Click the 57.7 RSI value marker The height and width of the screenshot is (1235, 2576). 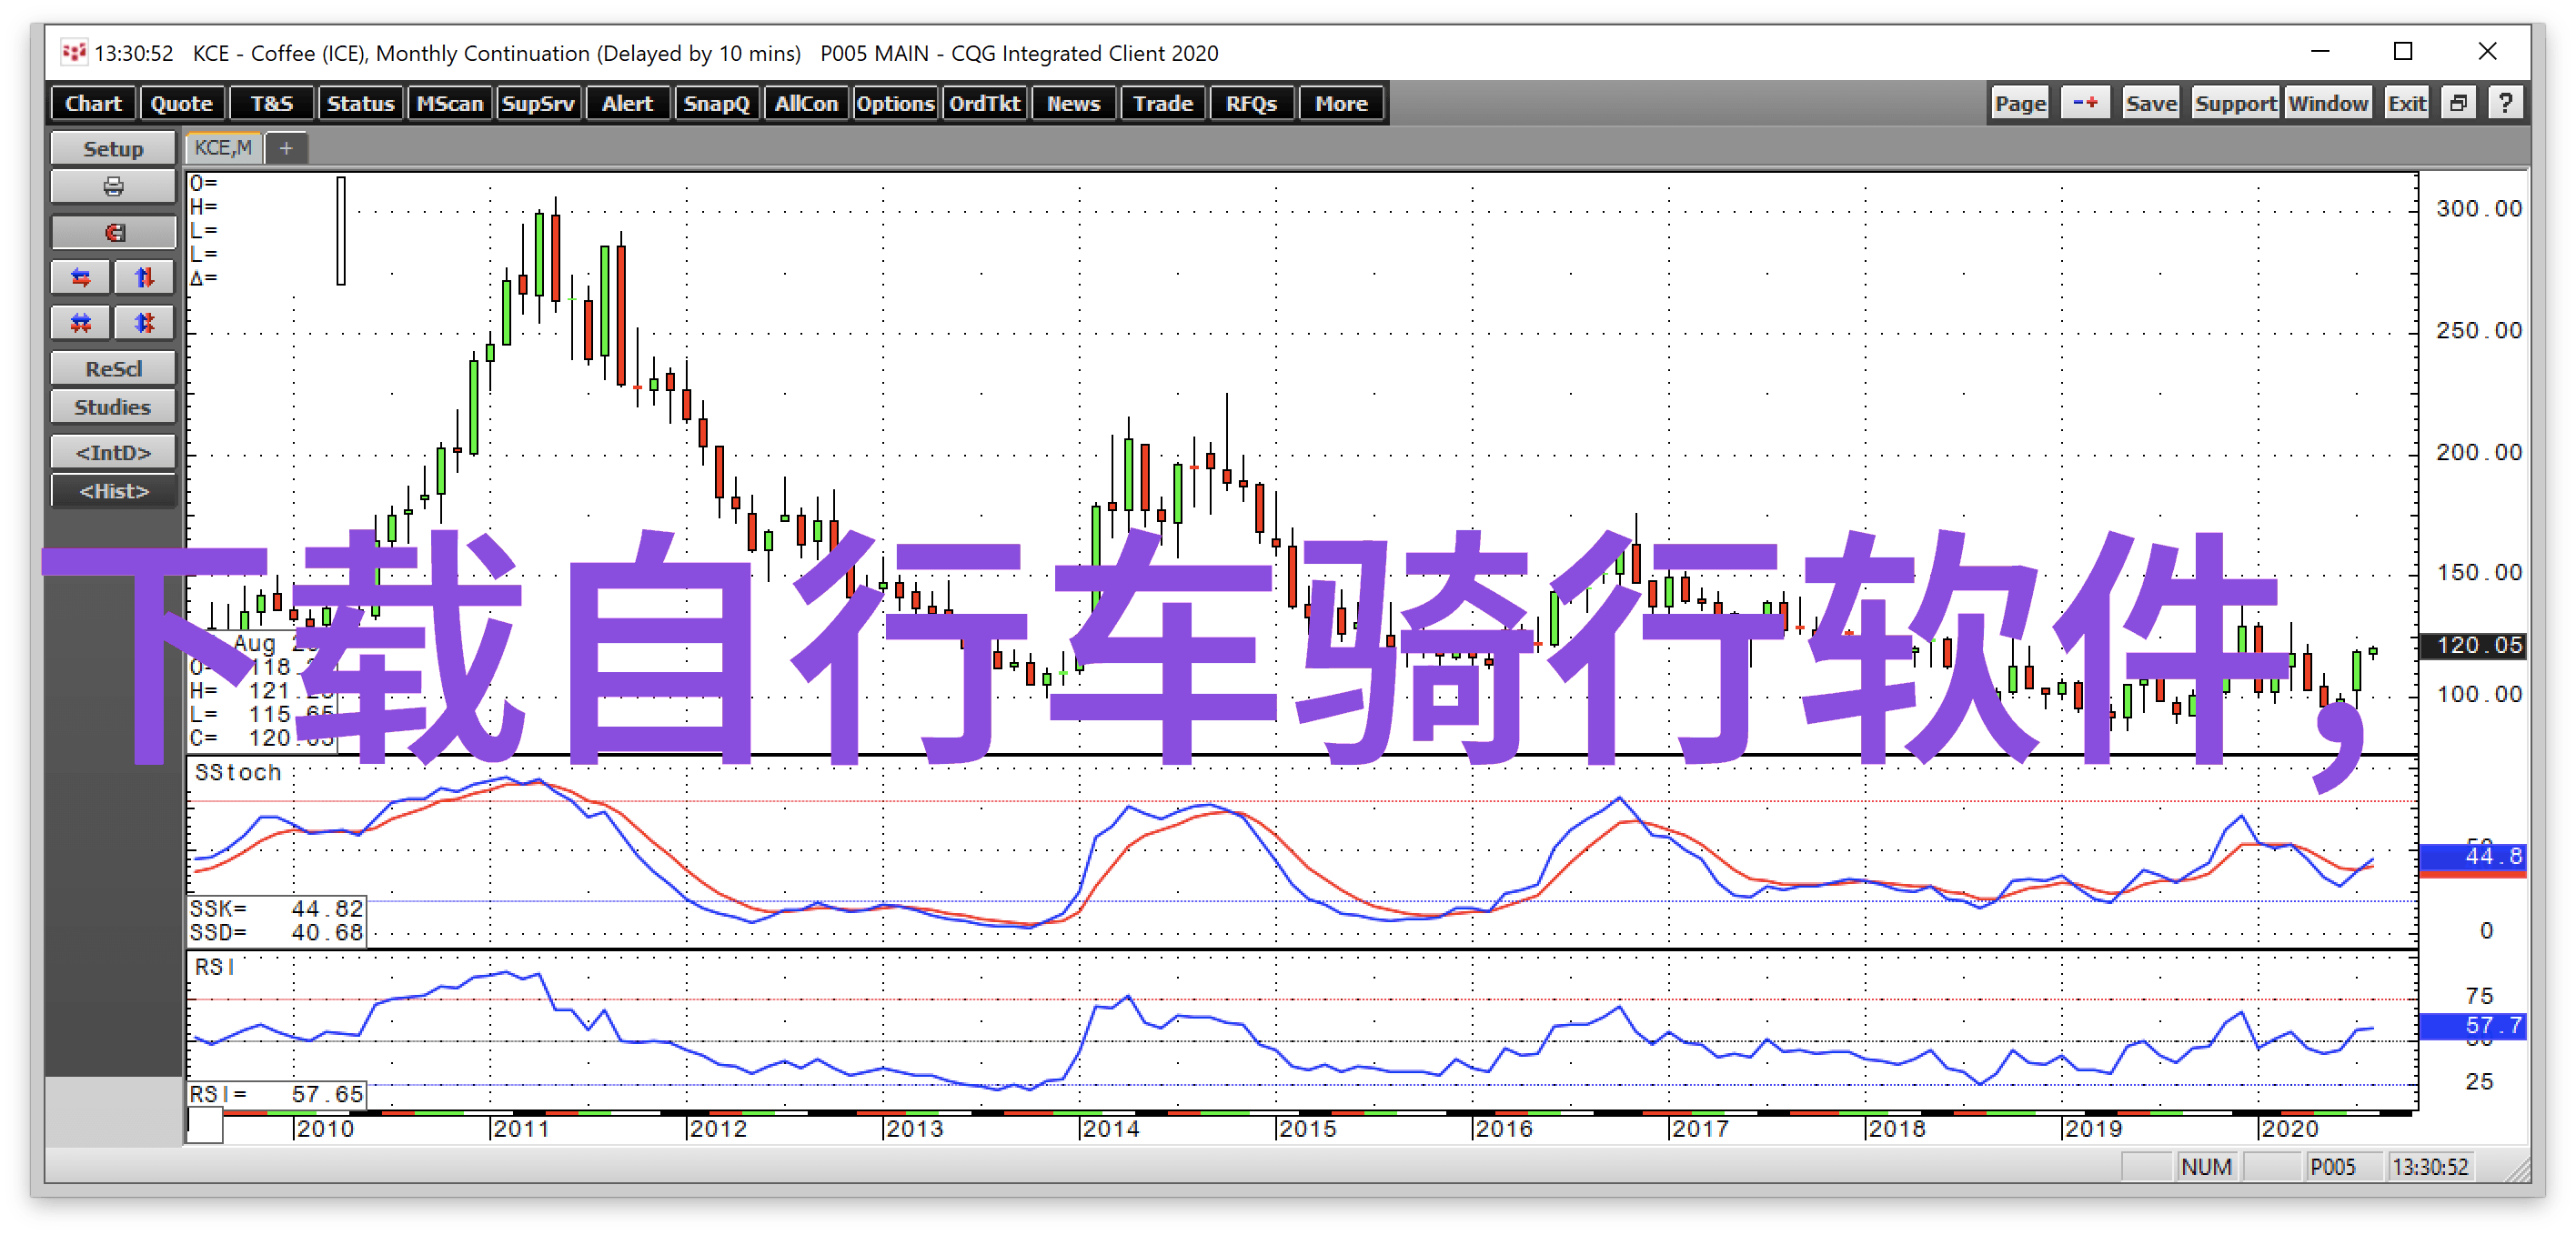coord(2472,1025)
